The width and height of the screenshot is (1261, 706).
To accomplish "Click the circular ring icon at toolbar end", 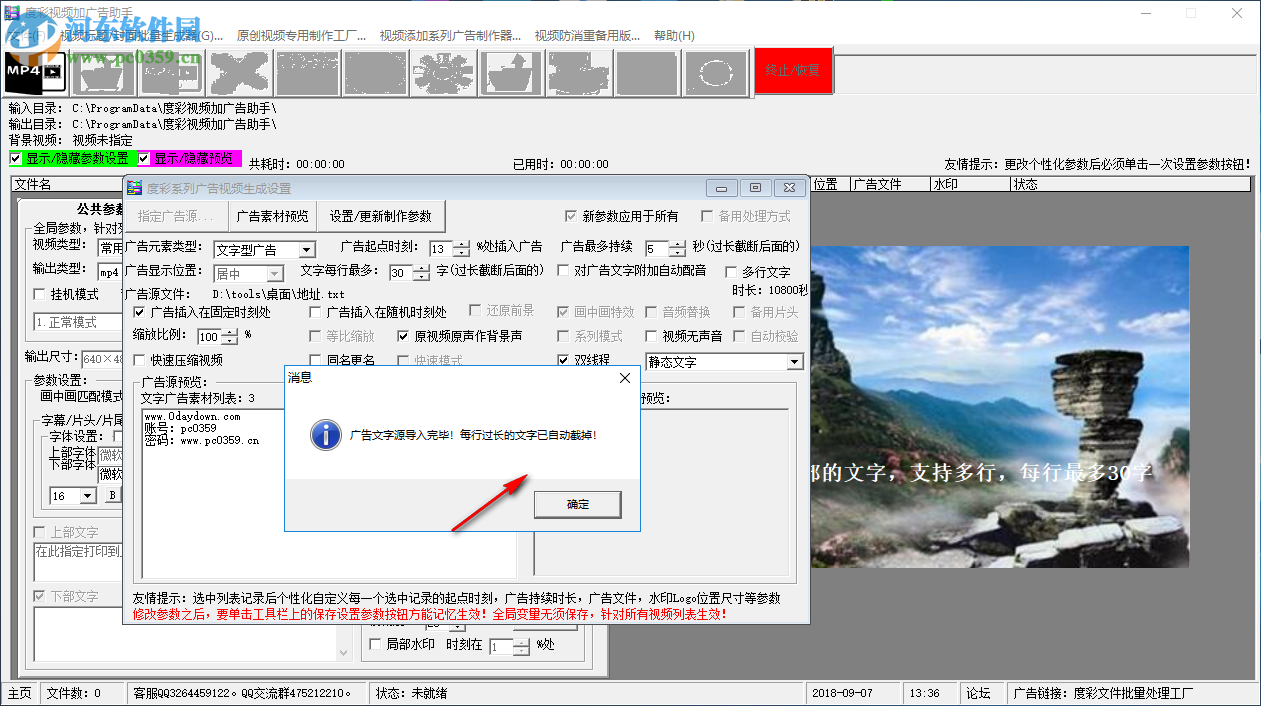I will point(715,70).
